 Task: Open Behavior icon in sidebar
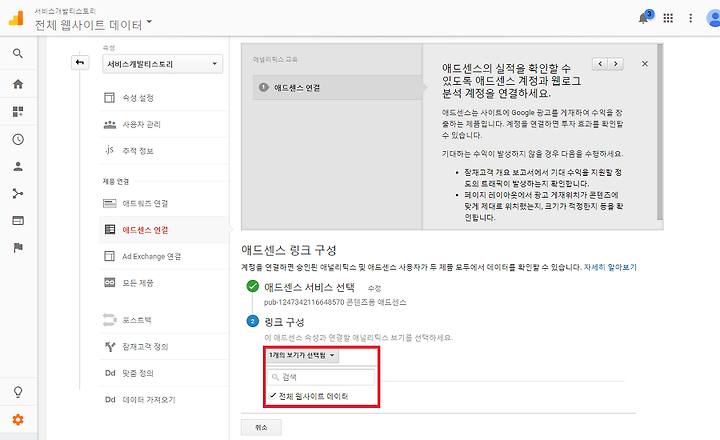click(x=18, y=221)
